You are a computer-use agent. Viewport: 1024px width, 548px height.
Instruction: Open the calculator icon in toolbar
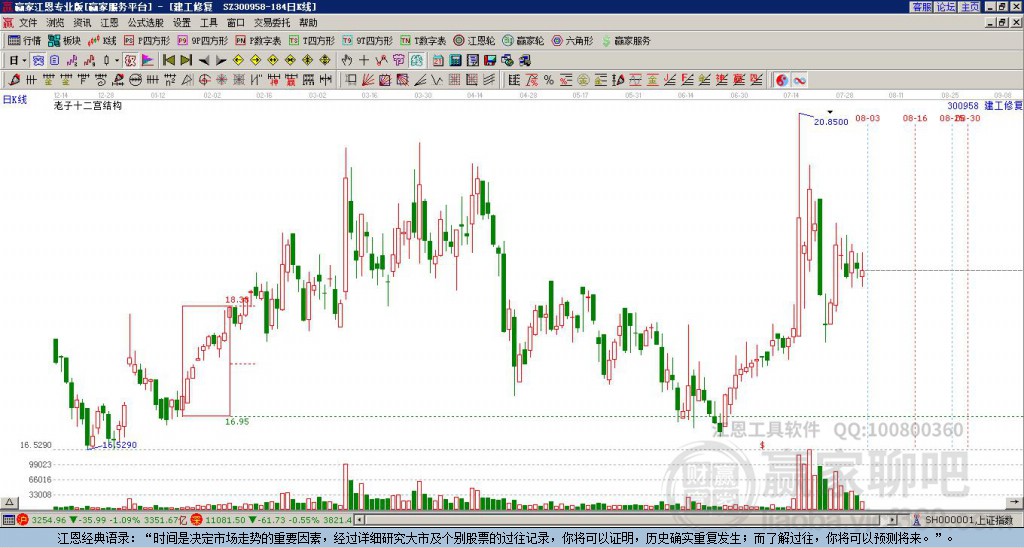pos(455,61)
